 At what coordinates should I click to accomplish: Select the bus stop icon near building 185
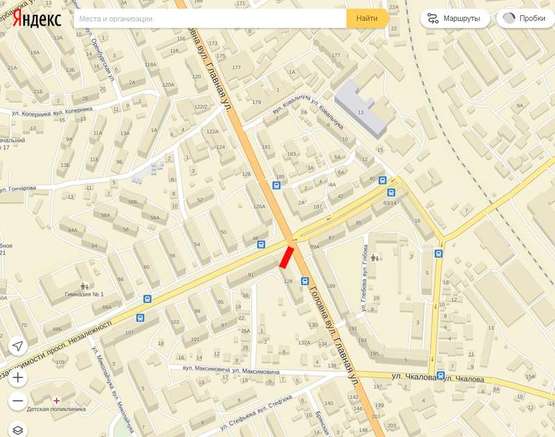[x=276, y=185]
